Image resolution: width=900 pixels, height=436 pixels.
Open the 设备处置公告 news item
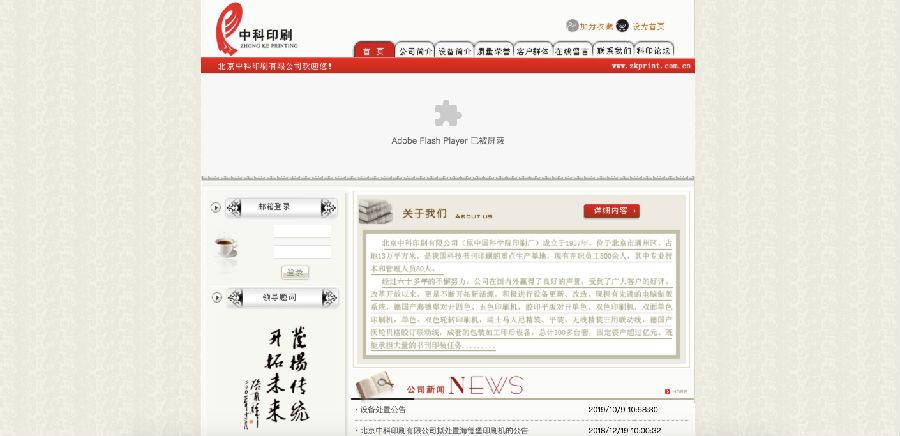pyautogui.click(x=383, y=410)
